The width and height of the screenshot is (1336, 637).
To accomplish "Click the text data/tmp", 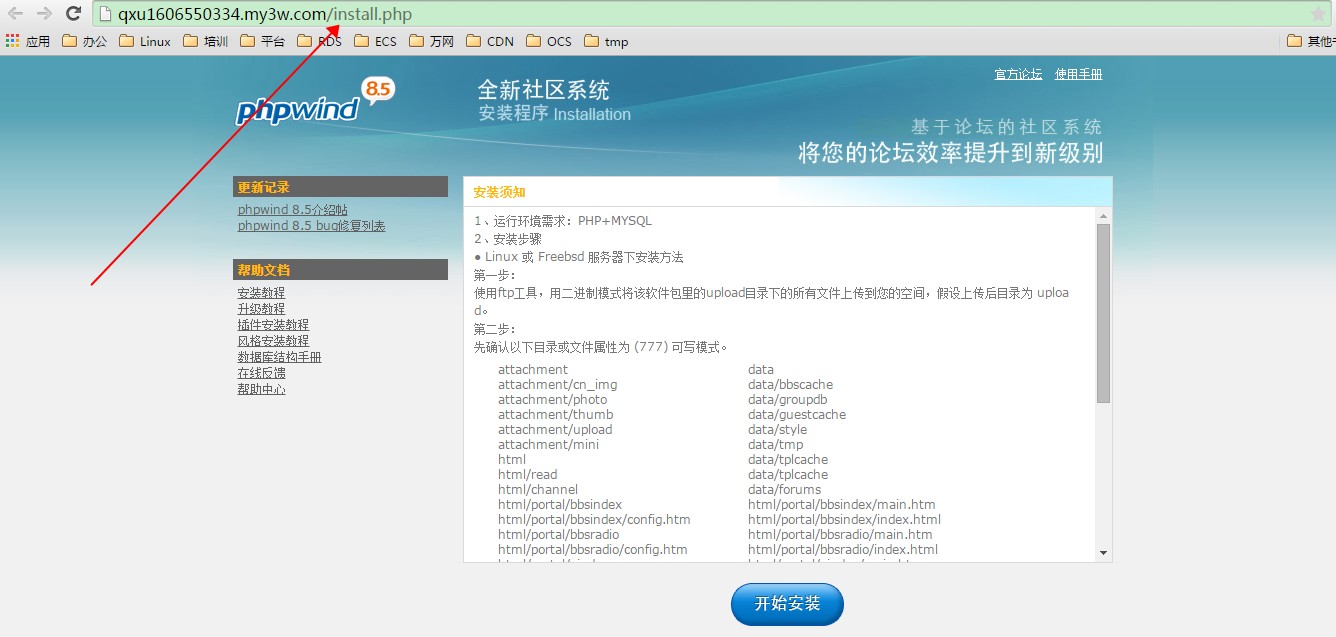I will (x=775, y=445).
